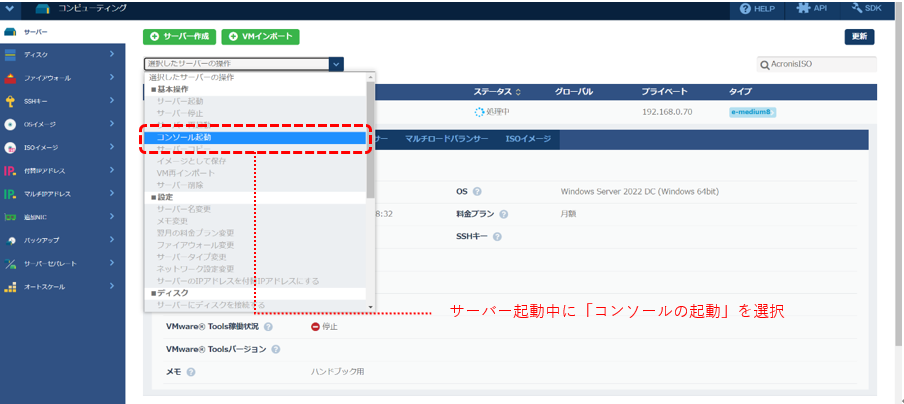Toggle the server operation dropdown arrow
The image size is (904, 404).
336,64
